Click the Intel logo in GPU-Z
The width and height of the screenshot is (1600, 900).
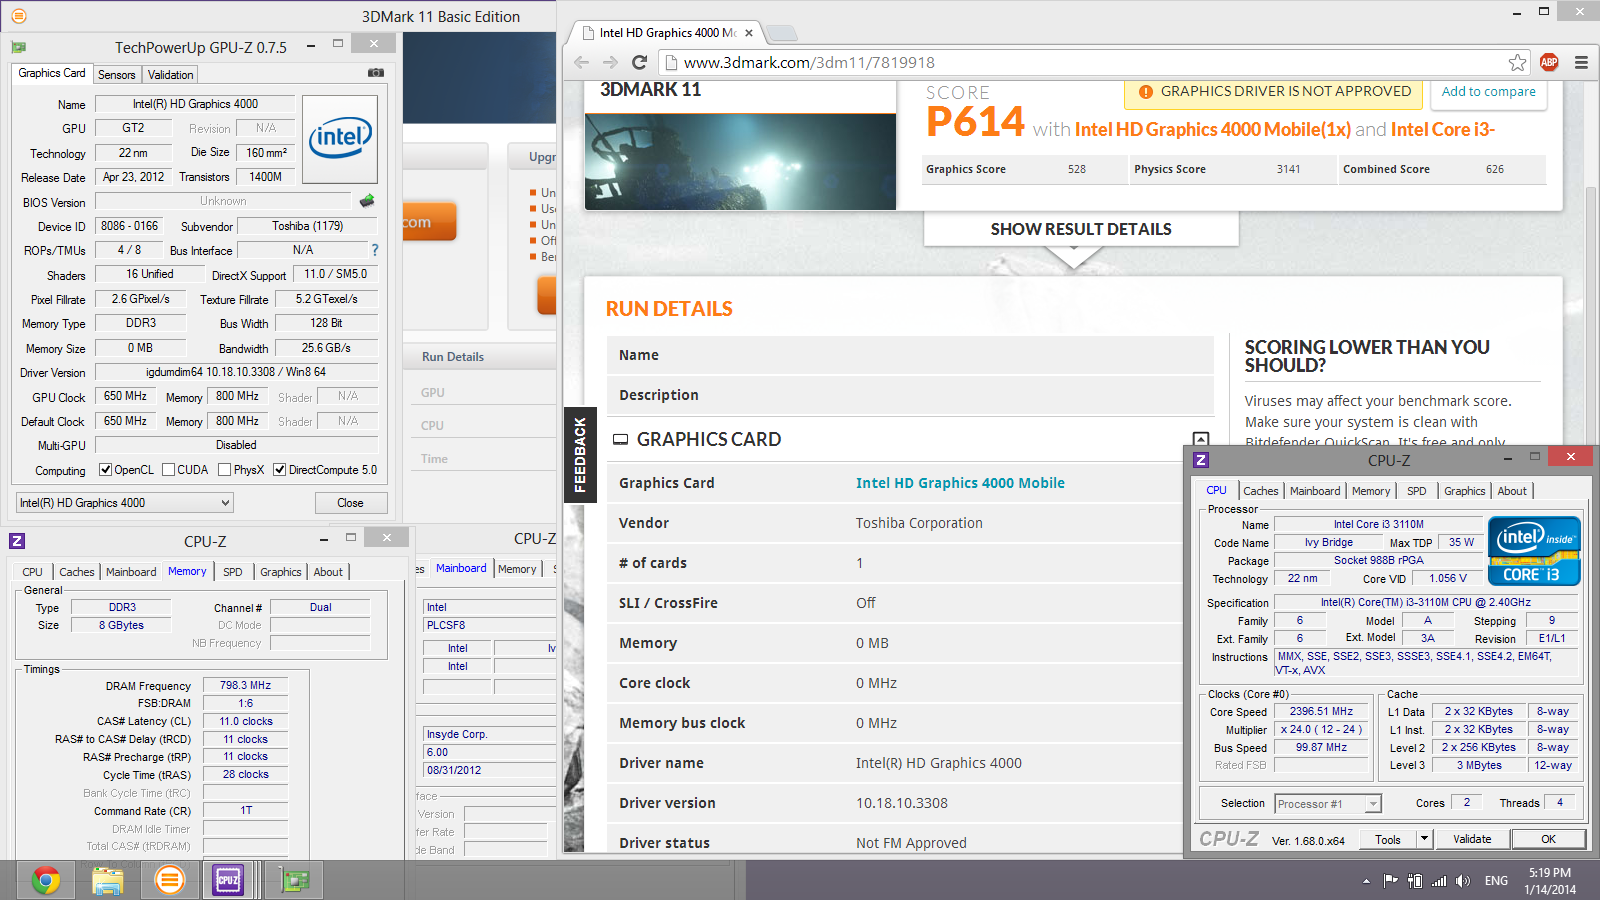click(340, 139)
